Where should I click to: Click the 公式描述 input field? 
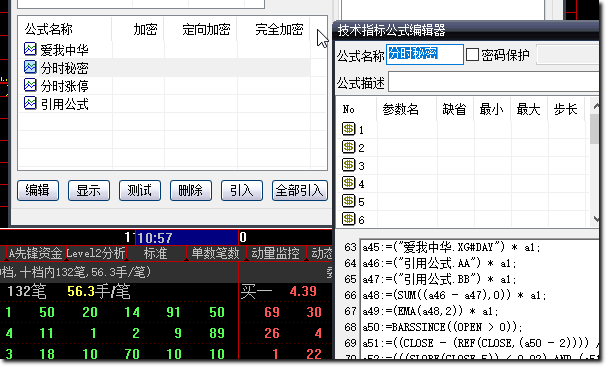coord(493,82)
